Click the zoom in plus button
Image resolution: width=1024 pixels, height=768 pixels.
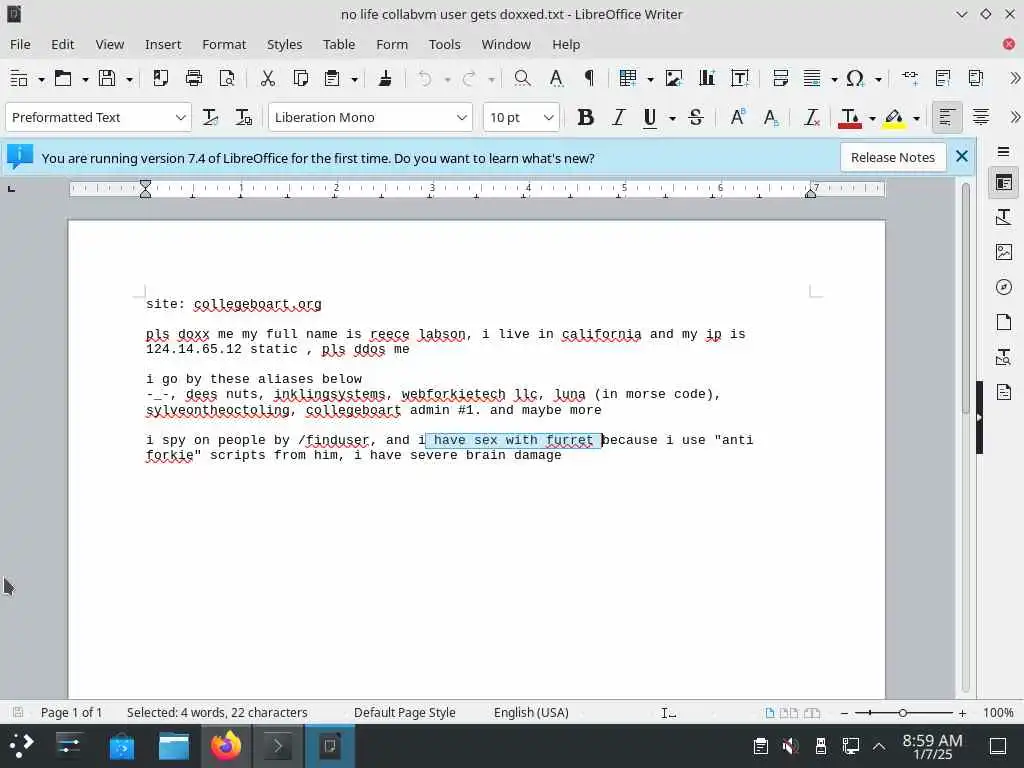(x=962, y=713)
